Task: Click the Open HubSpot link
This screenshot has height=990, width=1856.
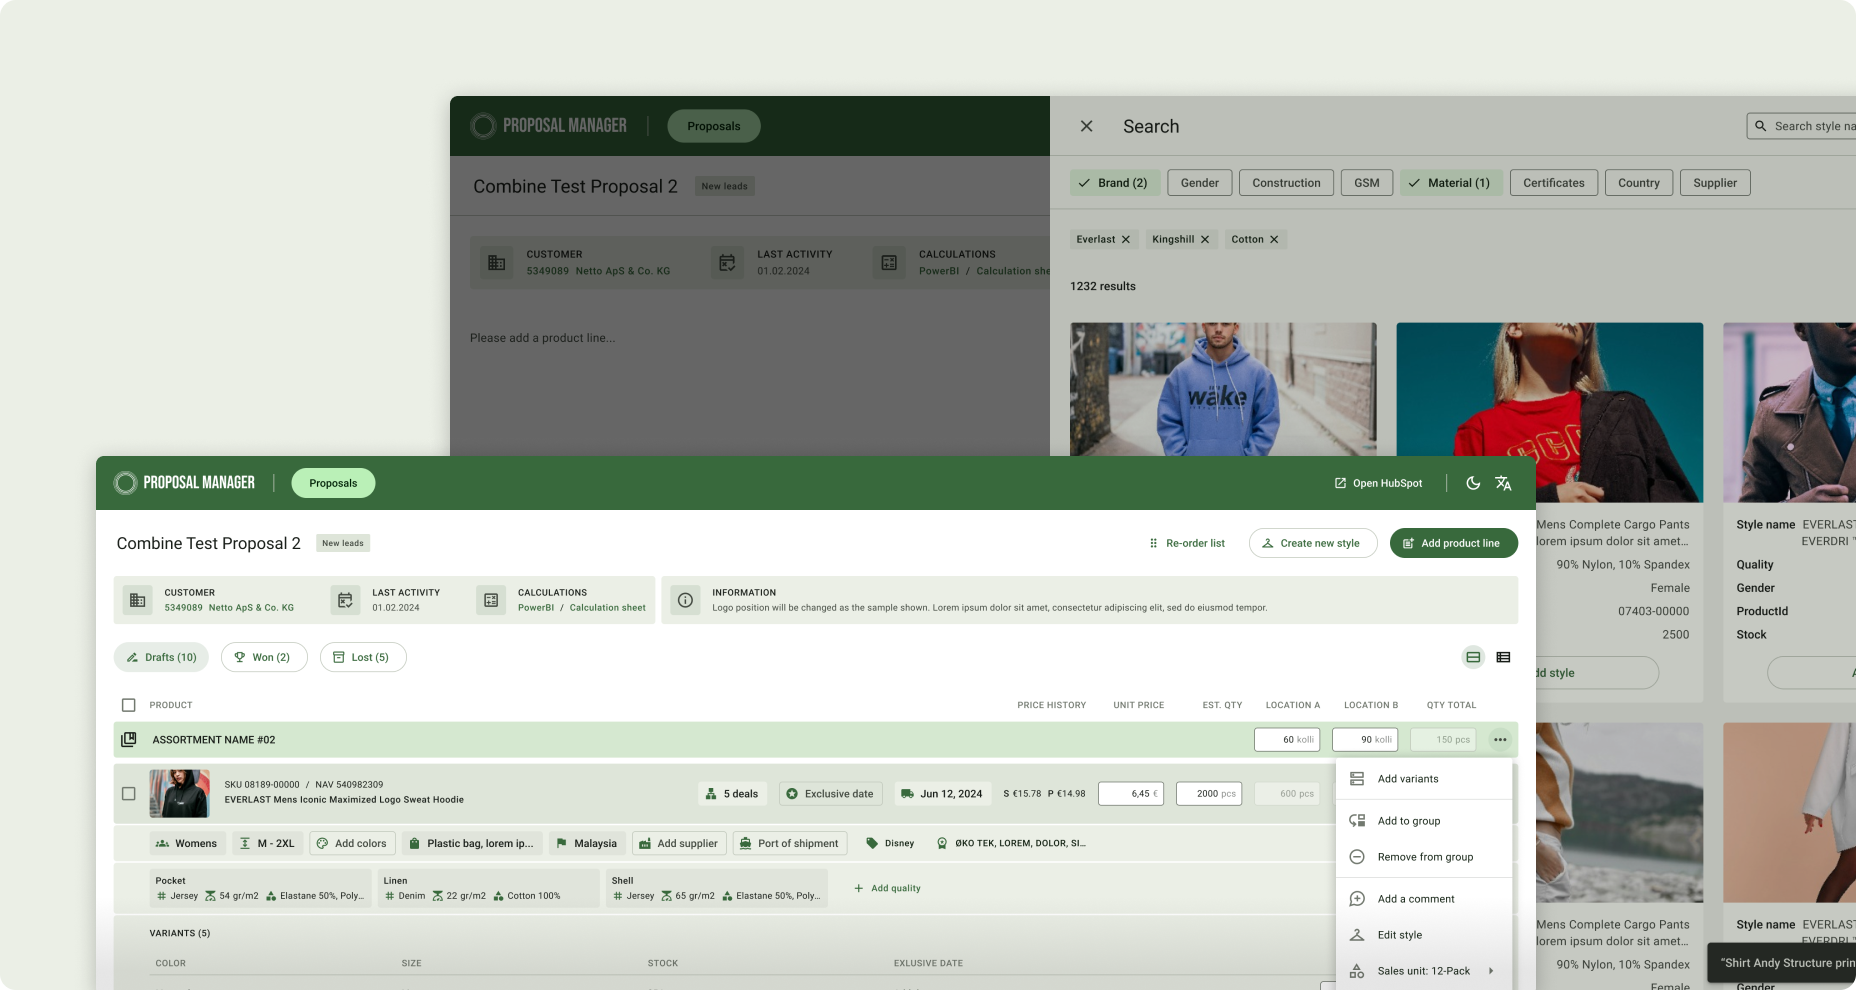Action: click(x=1378, y=483)
